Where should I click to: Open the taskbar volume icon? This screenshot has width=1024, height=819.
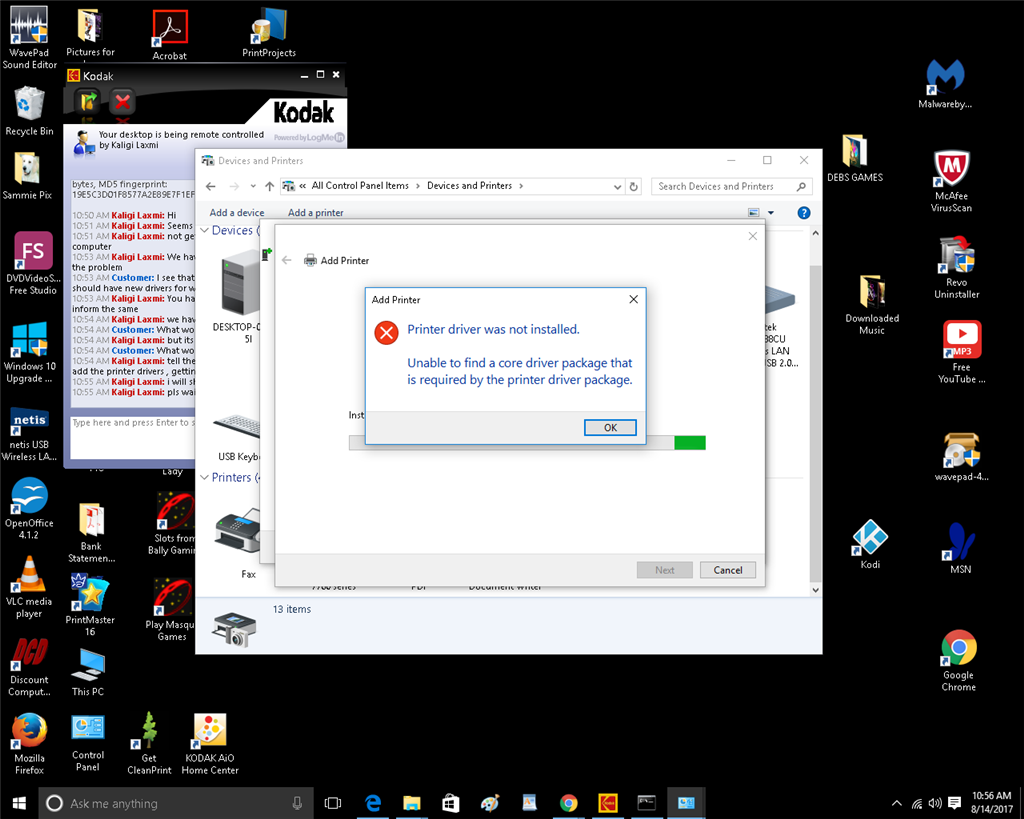point(935,803)
